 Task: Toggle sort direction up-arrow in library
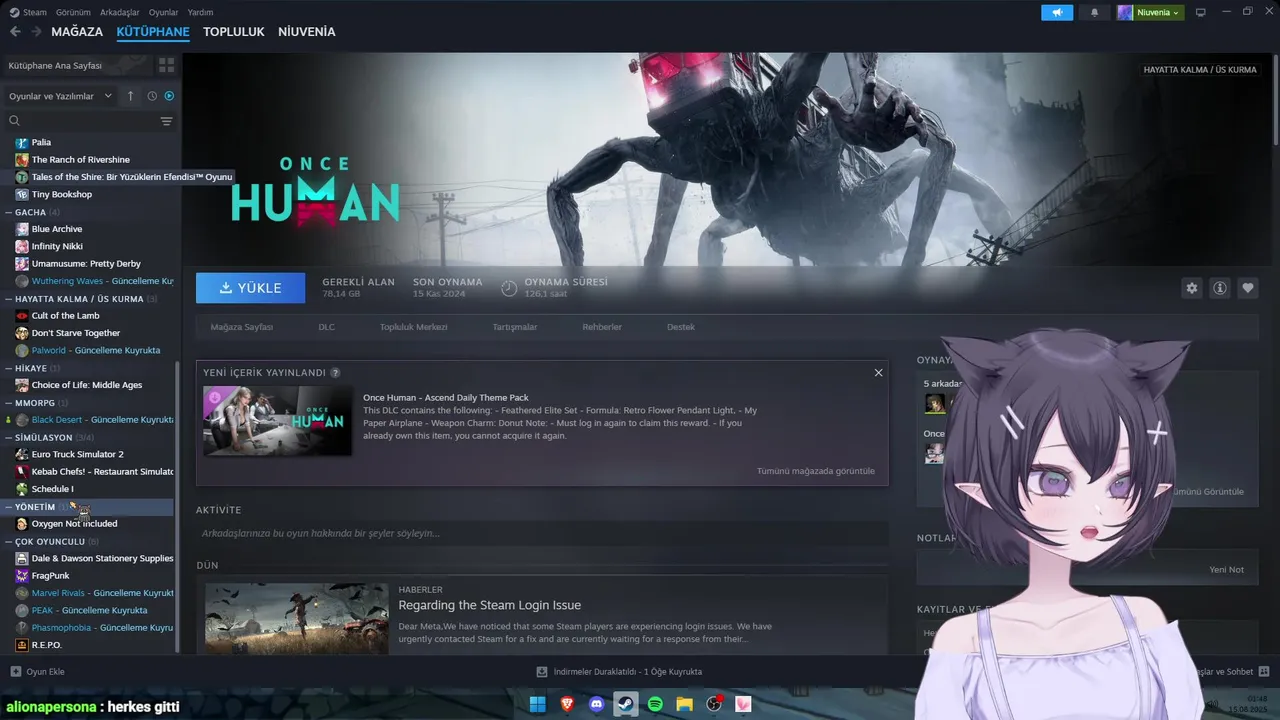pos(130,96)
